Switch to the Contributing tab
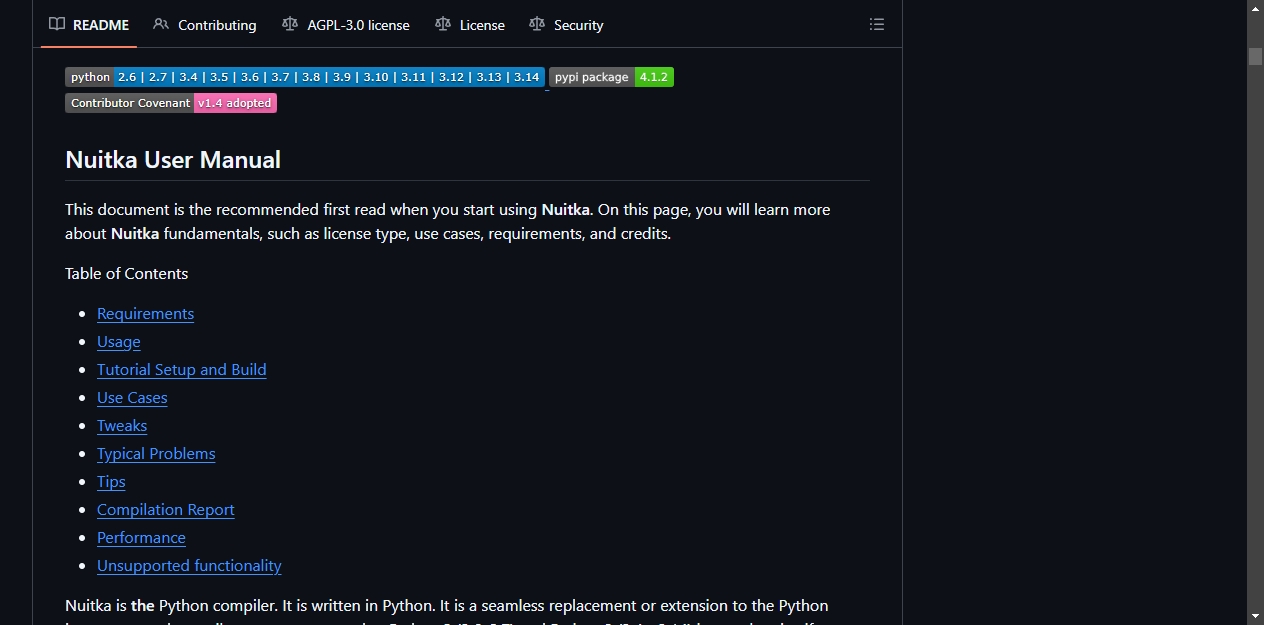This screenshot has height=625, width=1264. point(205,25)
